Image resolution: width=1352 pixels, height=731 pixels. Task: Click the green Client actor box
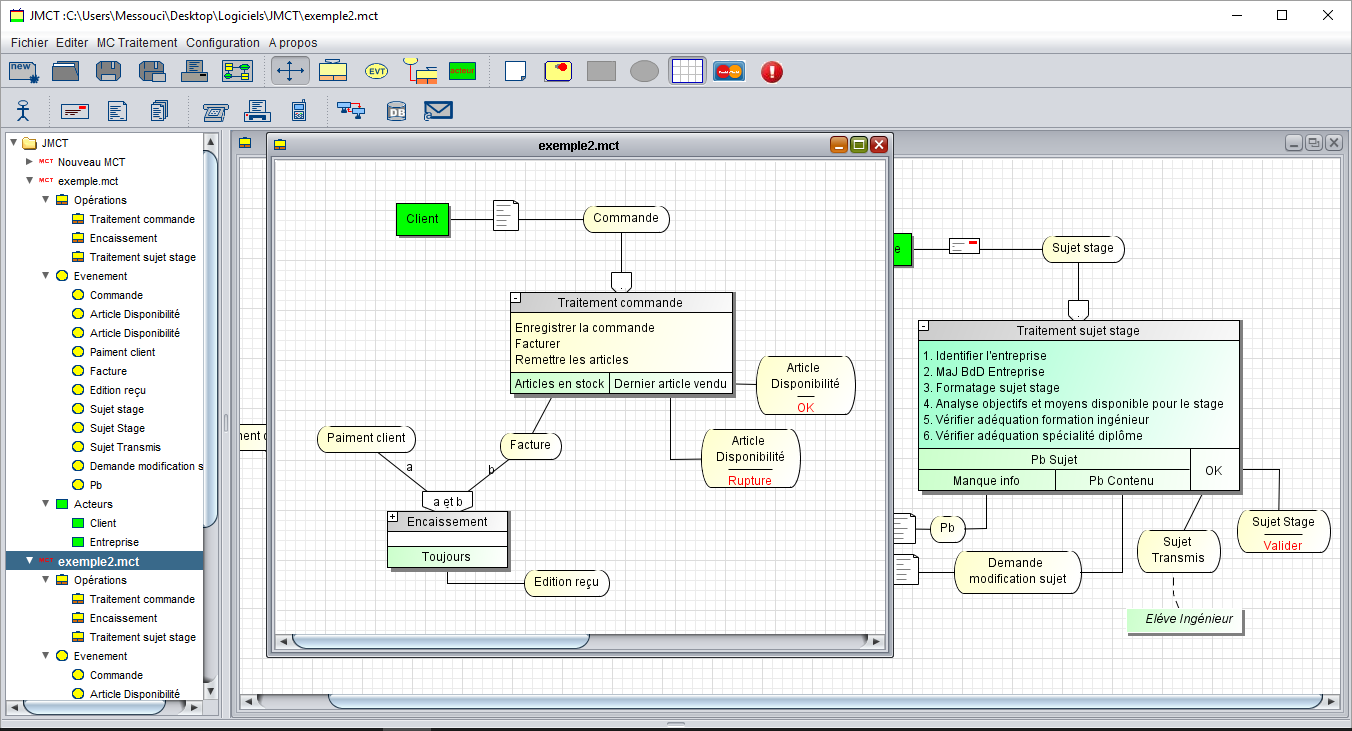[x=422, y=219]
